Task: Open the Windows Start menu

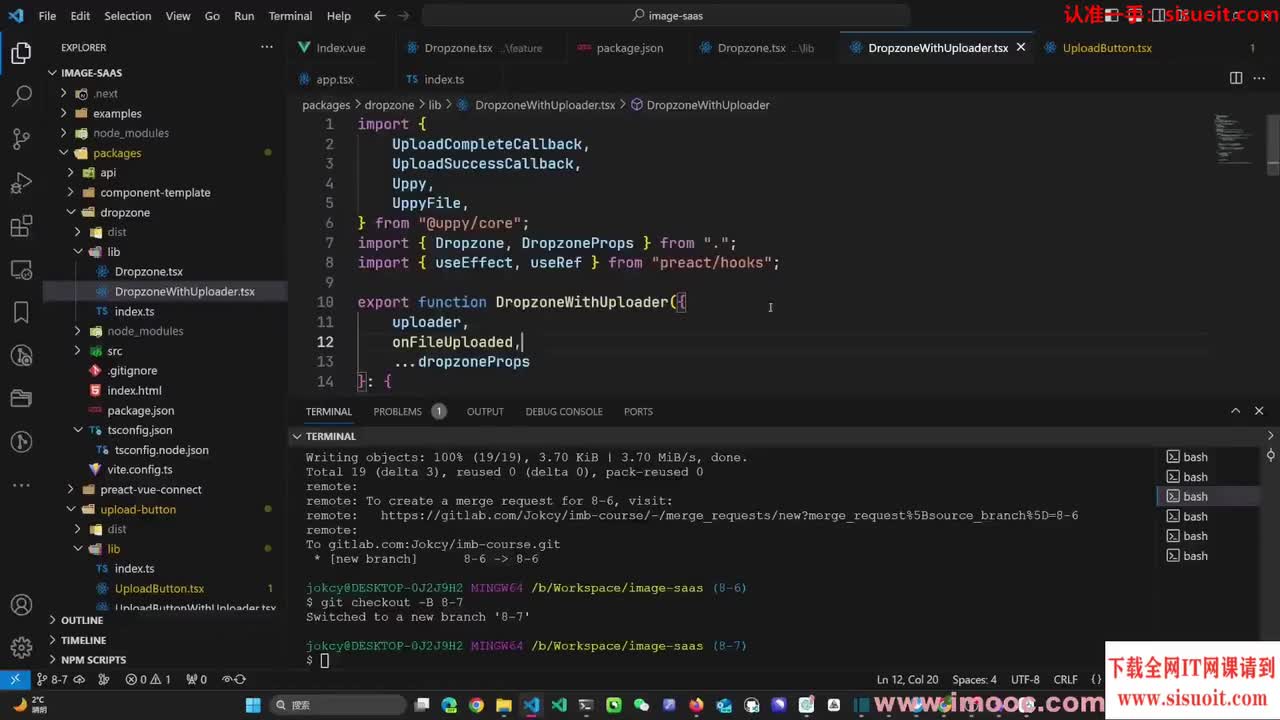Action: [x=253, y=705]
